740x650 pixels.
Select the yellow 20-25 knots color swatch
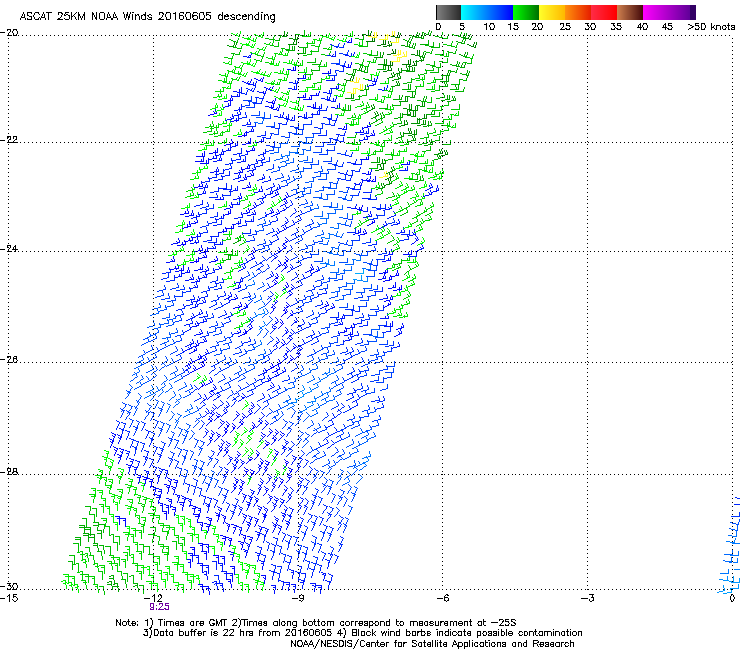click(x=552, y=12)
